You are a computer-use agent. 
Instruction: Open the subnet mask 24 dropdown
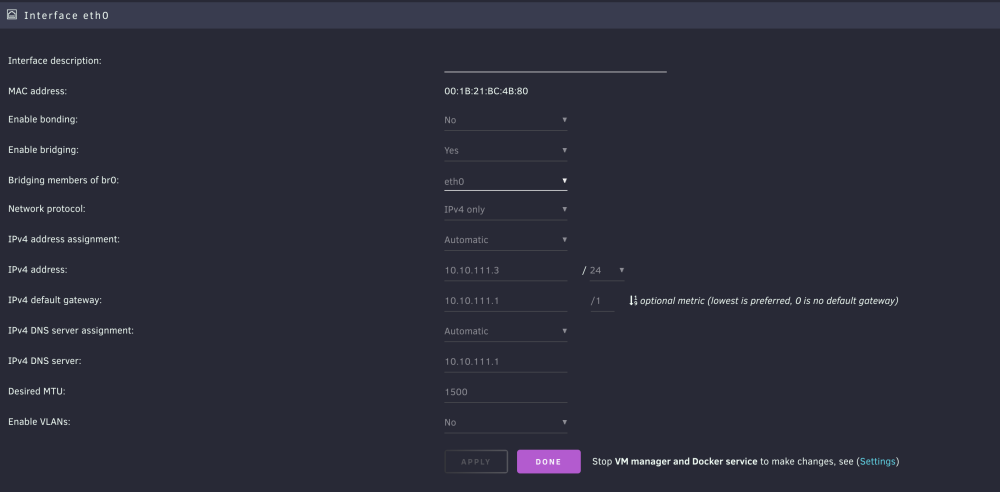pyautogui.click(x=607, y=271)
